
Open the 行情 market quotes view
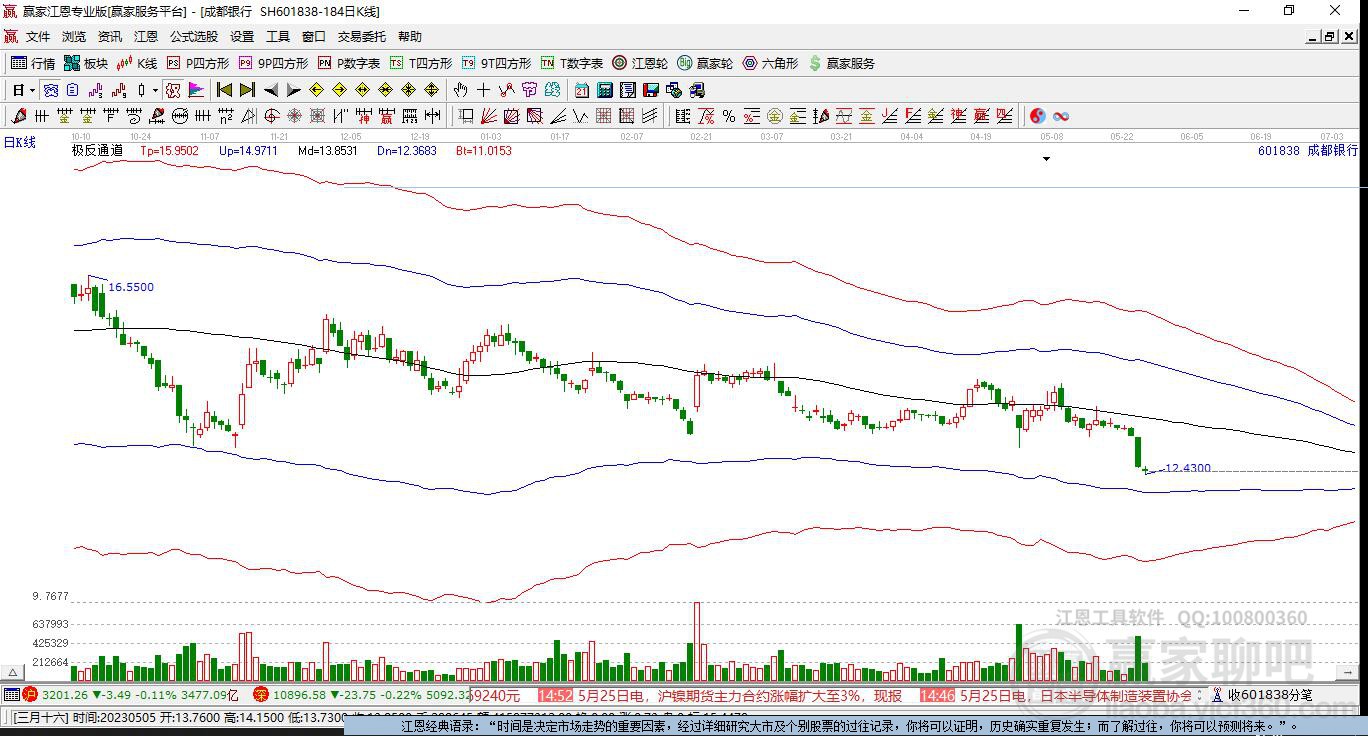click(x=33, y=63)
